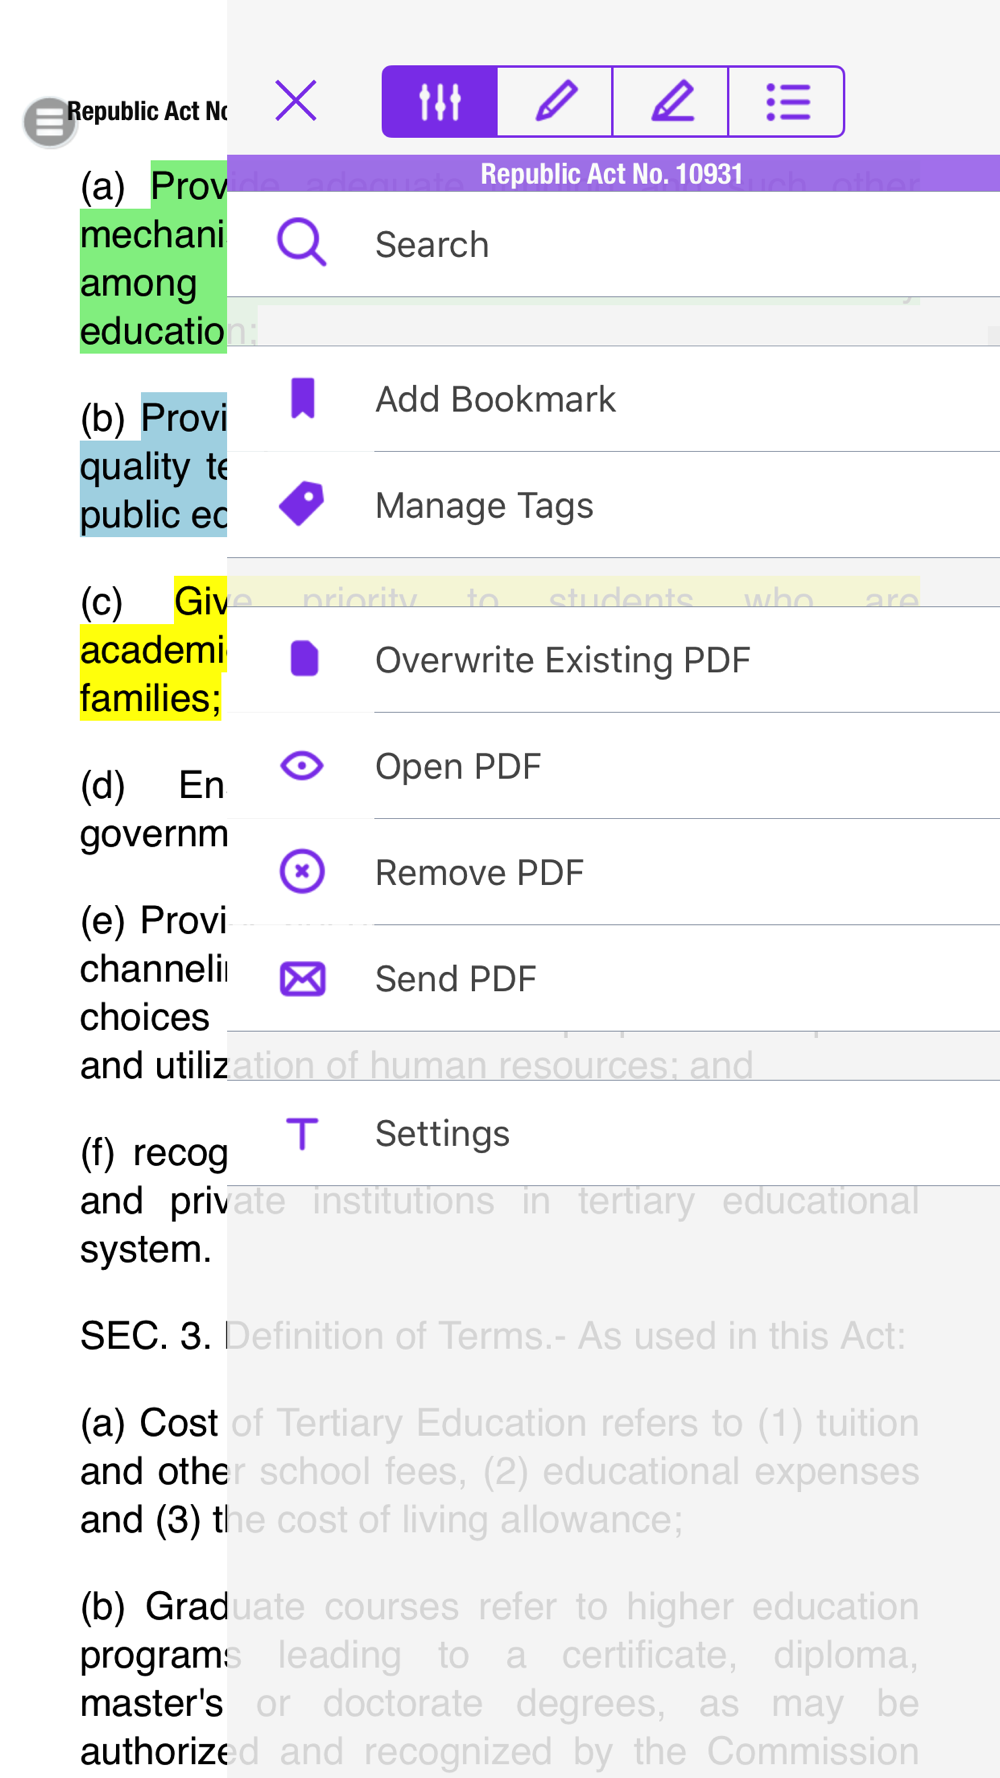Tap the Open PDF eye icon
Screen dimensions: 1000x1778
pyautogui.click(x=302, y=766)
